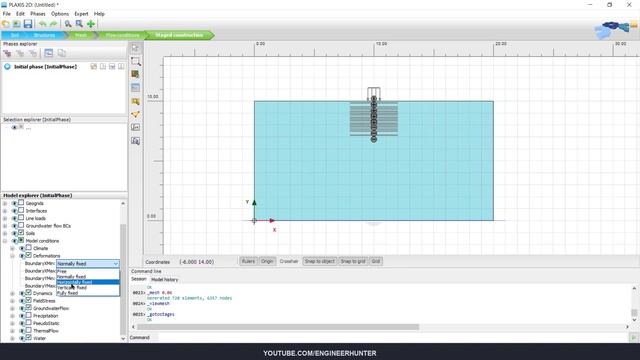Screen dimensions: 640x360
Task: Save project with the floppy disk icon
Action: coord(28,24)
